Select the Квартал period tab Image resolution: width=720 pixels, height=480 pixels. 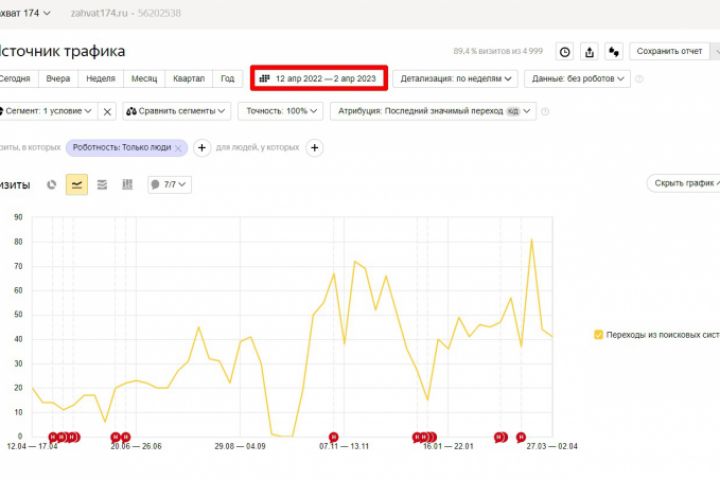pos(189,79)
